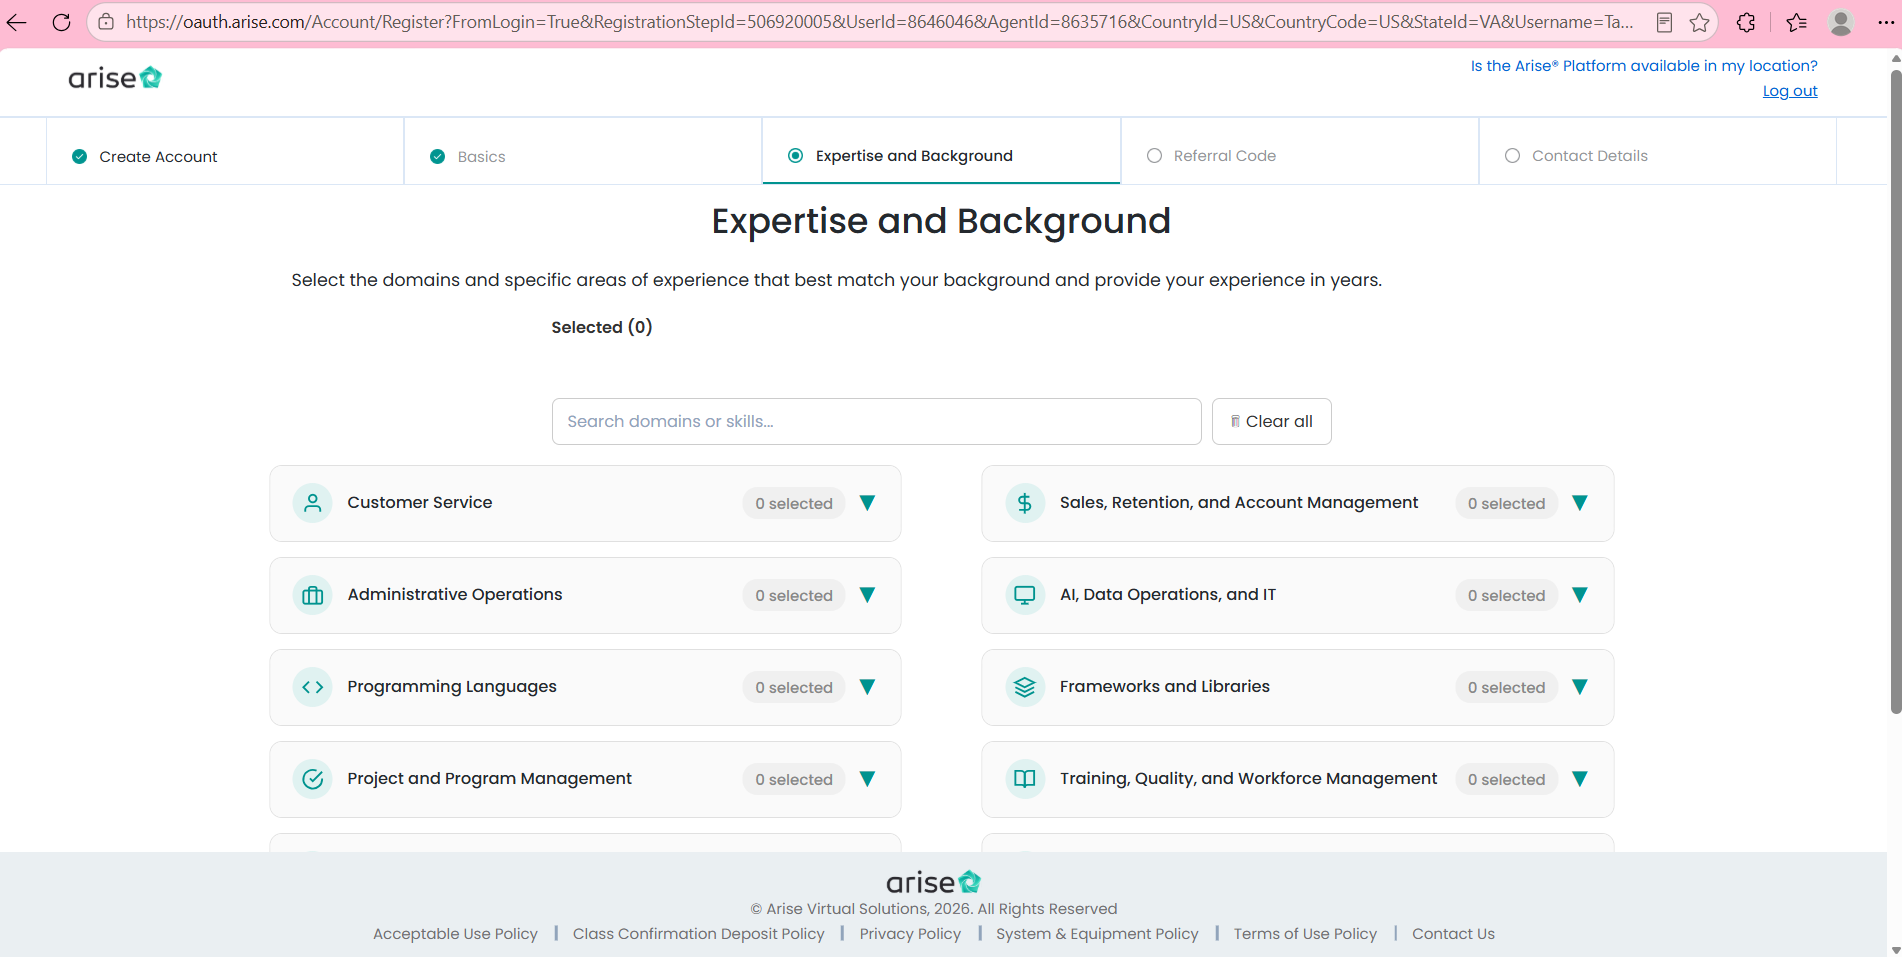Image resolution: width=1902 pixels, height=957 pixels.
Task: Click the Programming Languages code brackets icon
Action: click(313, 687)
